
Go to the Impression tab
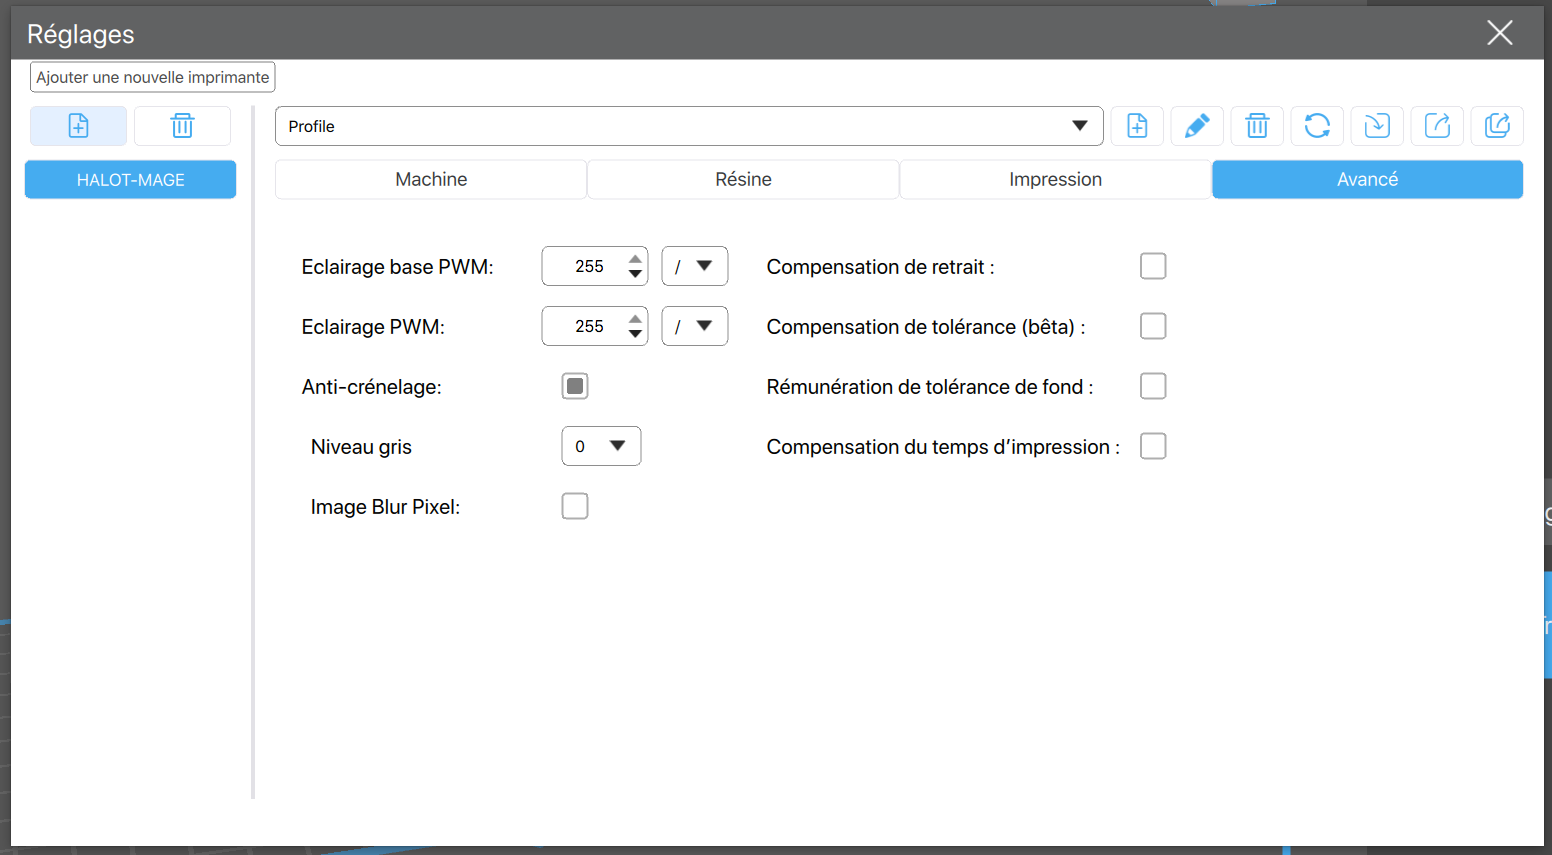coord(1055,180)
